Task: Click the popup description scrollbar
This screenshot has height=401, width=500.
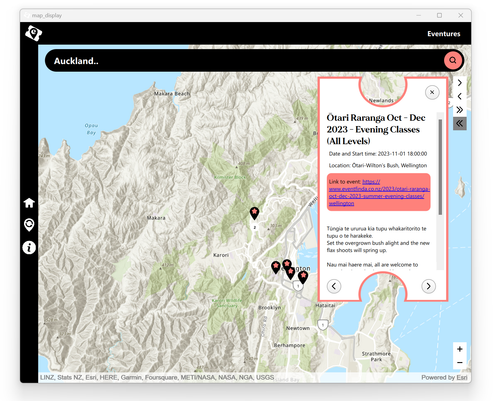Action: pos(440,167)
